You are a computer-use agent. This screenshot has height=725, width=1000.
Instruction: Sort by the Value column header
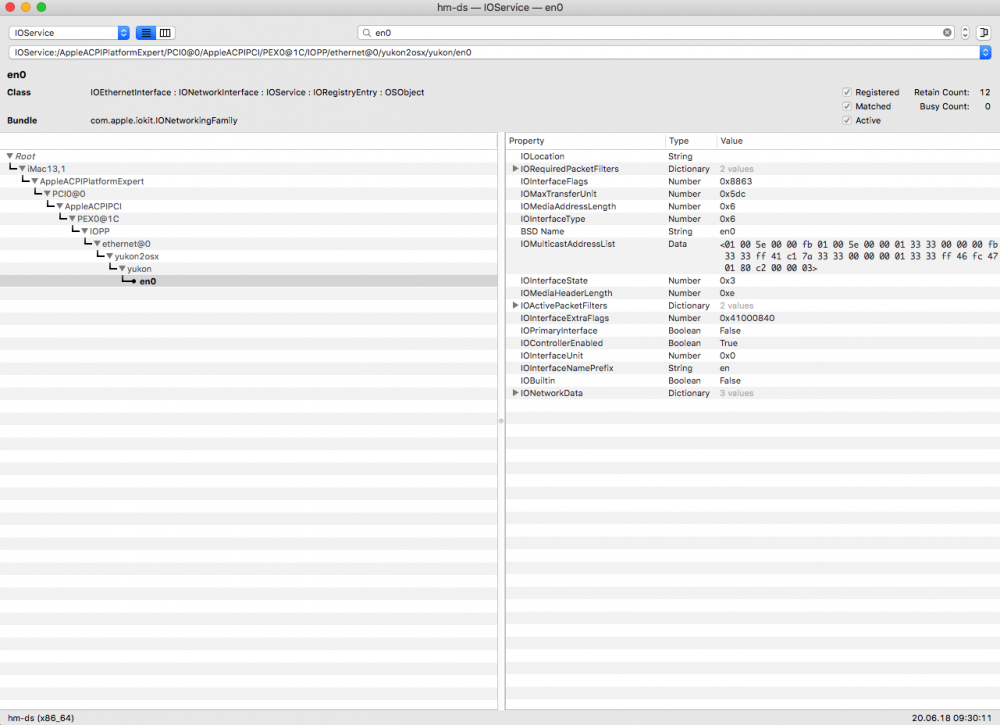(x=858, y=141)
